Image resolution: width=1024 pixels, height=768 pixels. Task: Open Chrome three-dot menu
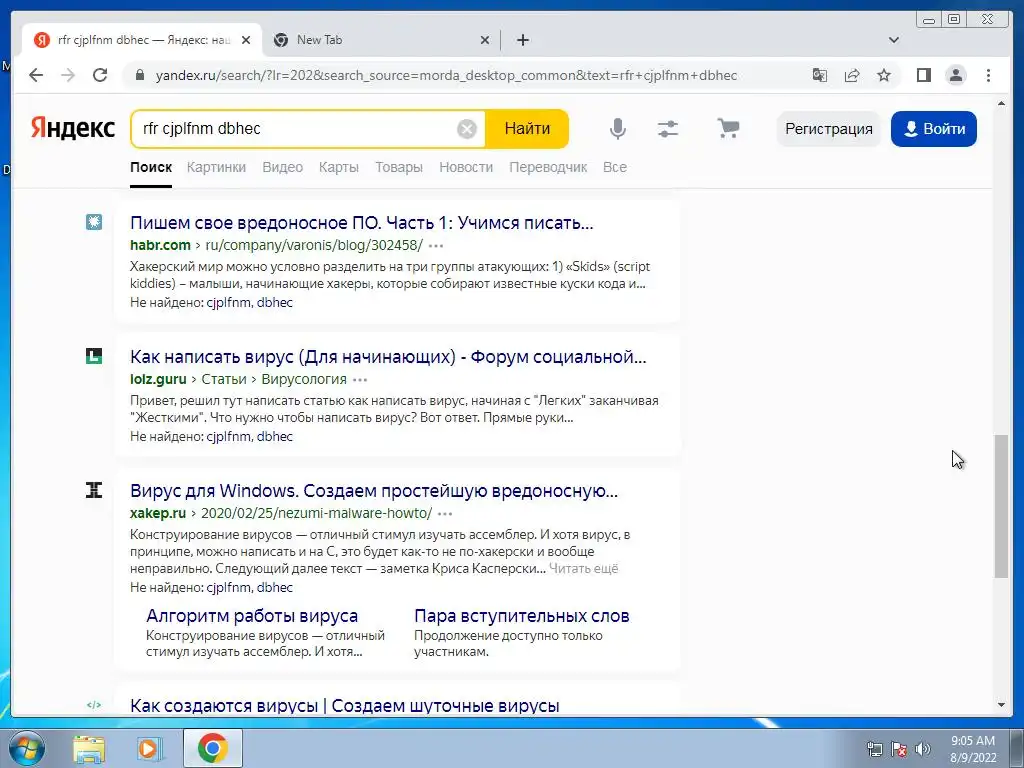[x=988, y=75]
